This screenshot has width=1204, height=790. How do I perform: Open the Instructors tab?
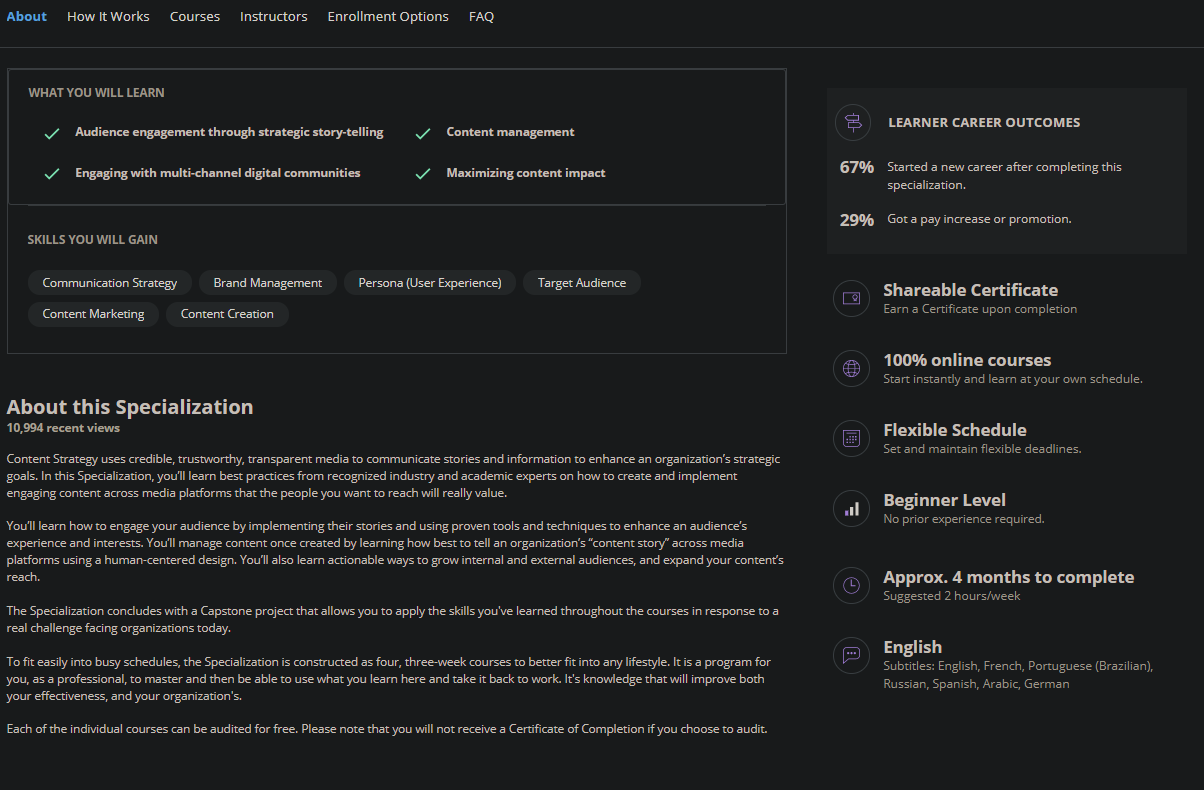pos(274,16)
